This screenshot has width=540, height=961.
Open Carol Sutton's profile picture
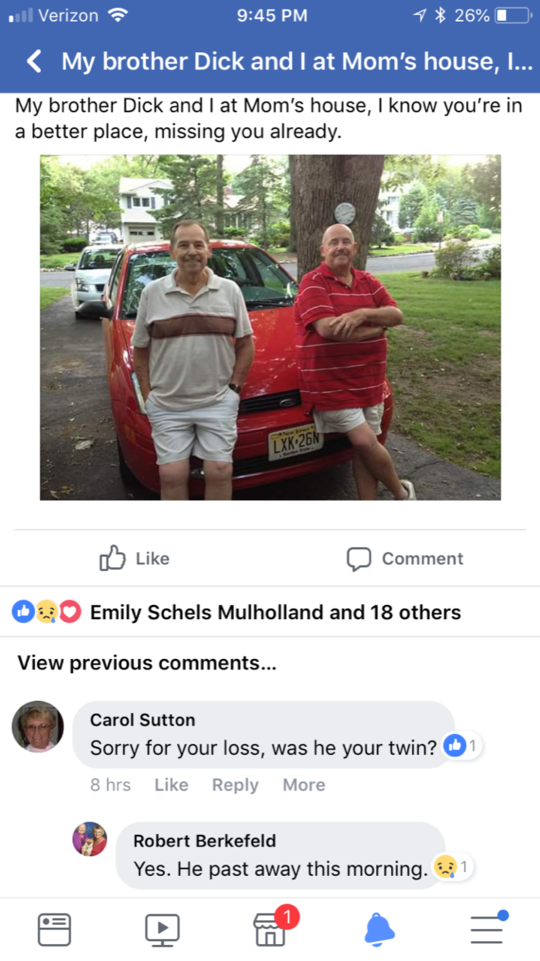pos(38,726)
